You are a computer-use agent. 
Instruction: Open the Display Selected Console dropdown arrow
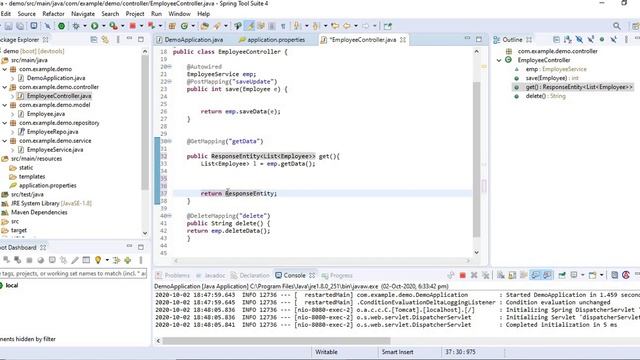(x=582, y=276)
